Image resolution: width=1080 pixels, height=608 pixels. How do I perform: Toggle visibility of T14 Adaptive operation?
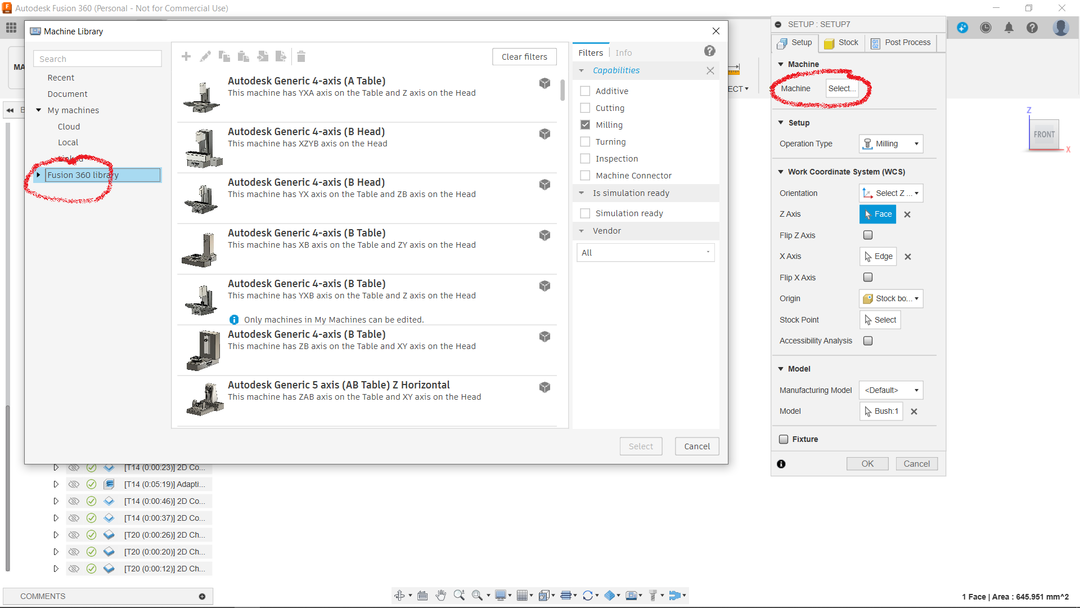[73, 484]
